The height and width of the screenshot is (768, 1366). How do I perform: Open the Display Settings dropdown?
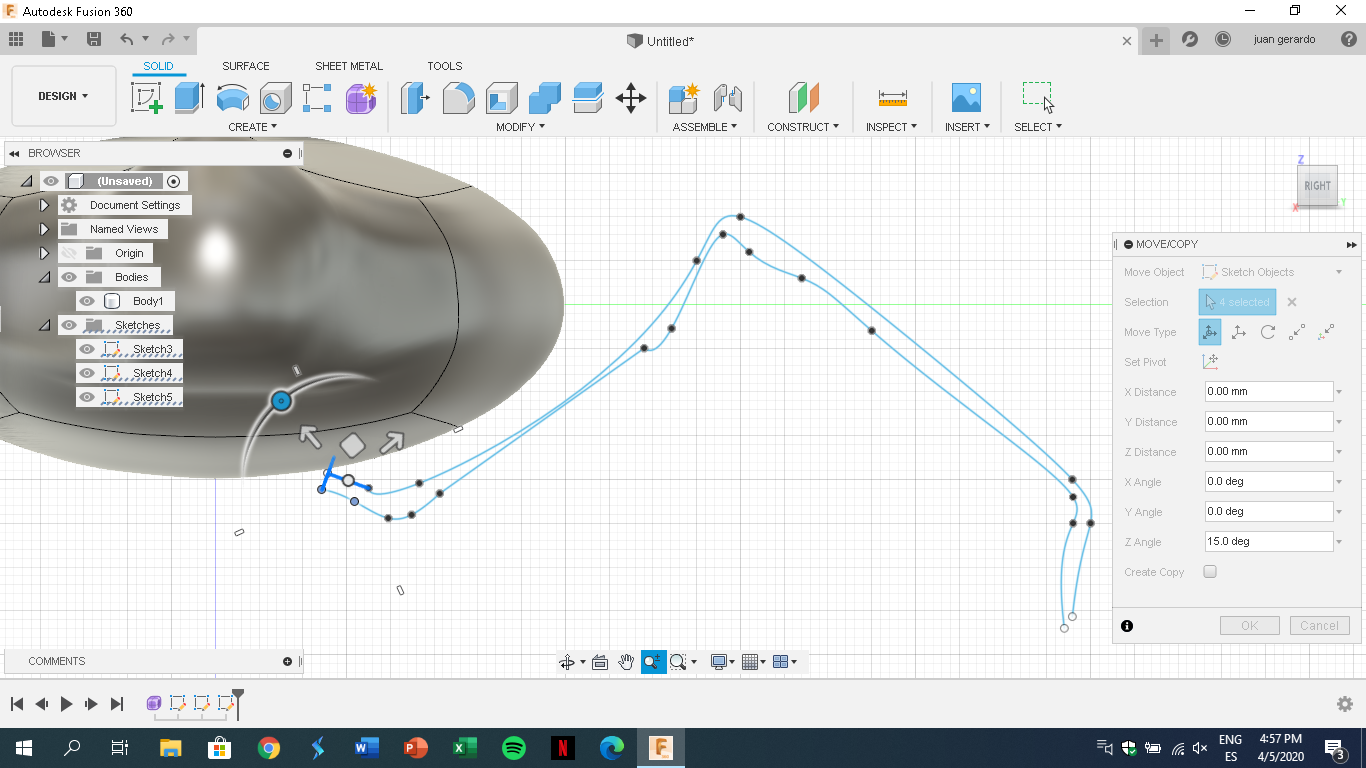click(722, 661)
